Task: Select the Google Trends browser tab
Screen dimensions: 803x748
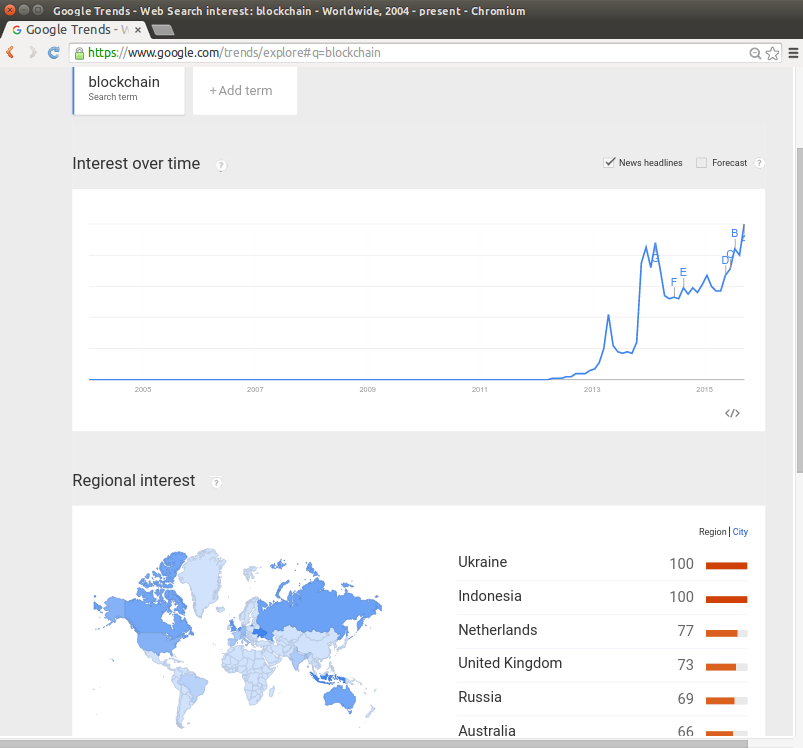Action: 76,30
